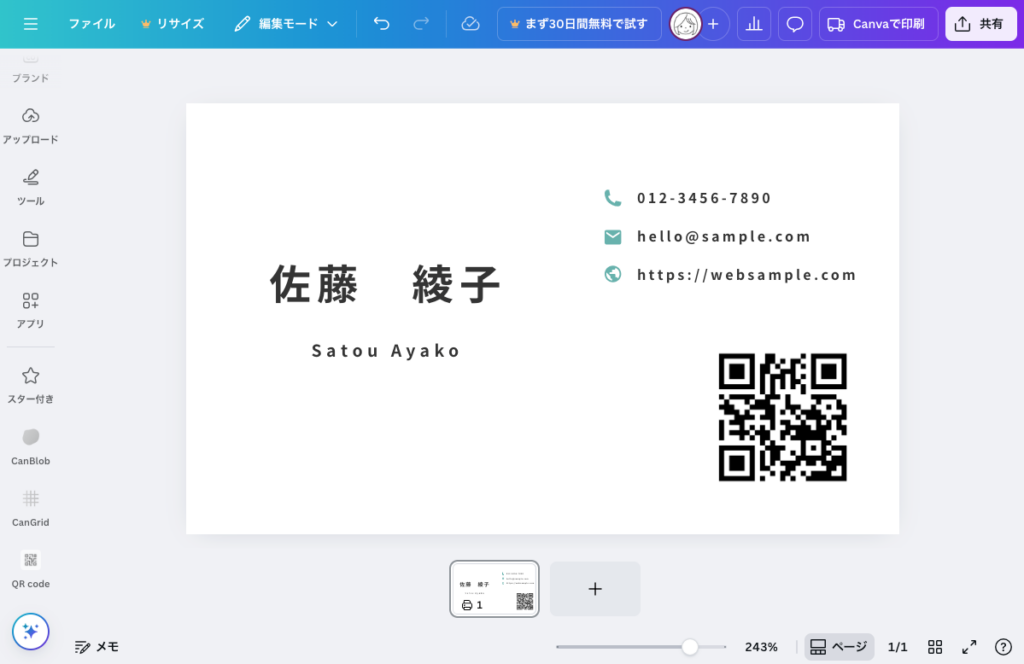Open the ブランド panel

pos(30,69)
